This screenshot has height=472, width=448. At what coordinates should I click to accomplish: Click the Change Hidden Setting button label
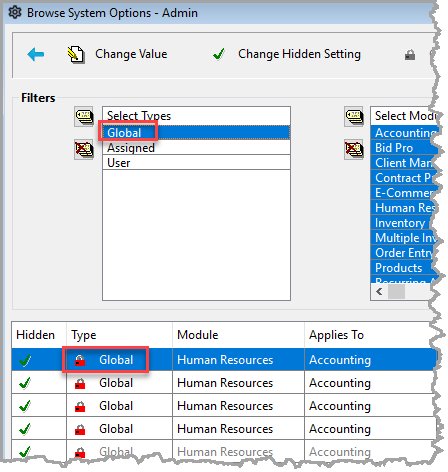pyautogui.click(x=299, y=54)
